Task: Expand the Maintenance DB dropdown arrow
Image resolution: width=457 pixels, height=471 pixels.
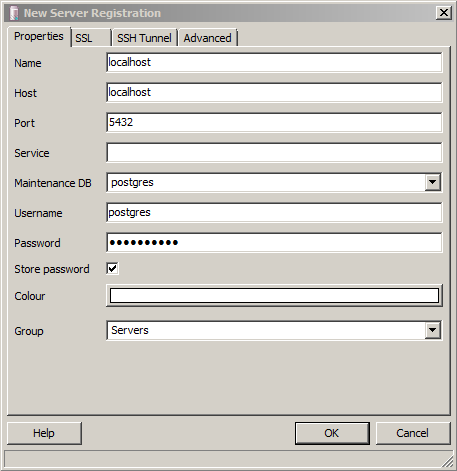Action: (x=433, y=182)
